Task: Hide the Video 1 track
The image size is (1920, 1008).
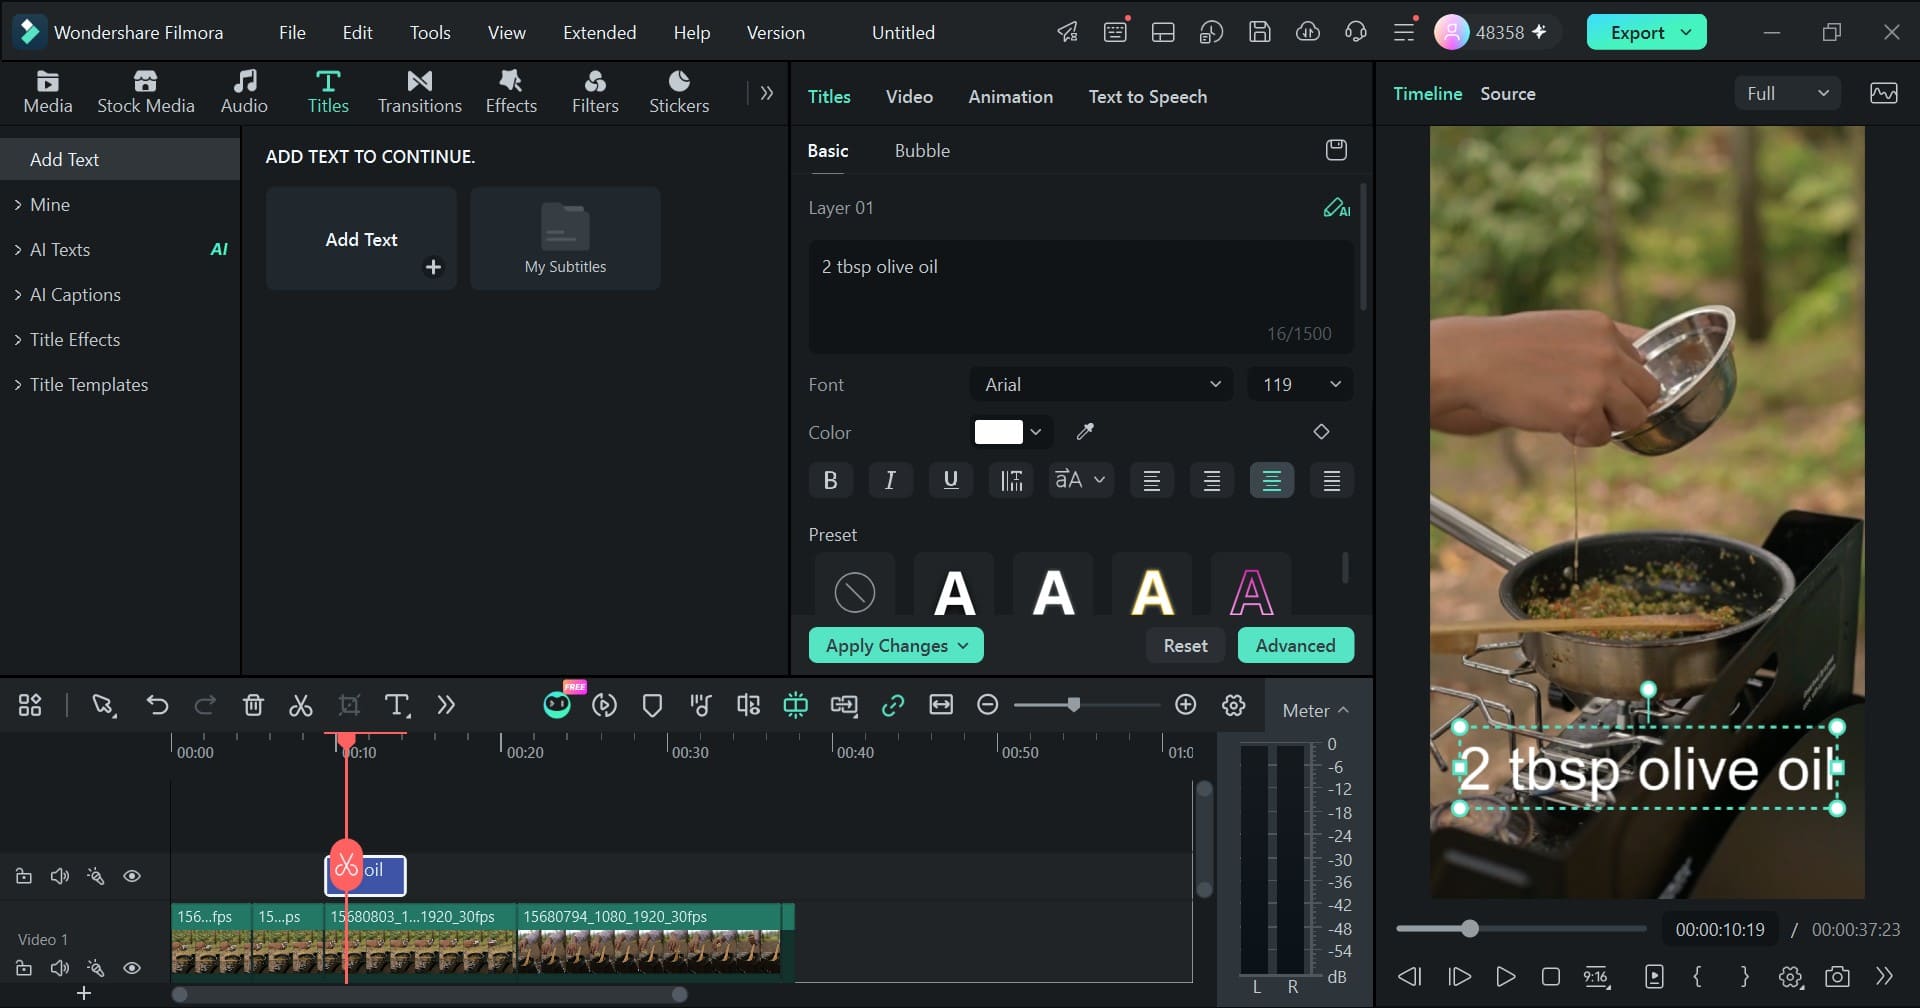Action: click(131, 968)
